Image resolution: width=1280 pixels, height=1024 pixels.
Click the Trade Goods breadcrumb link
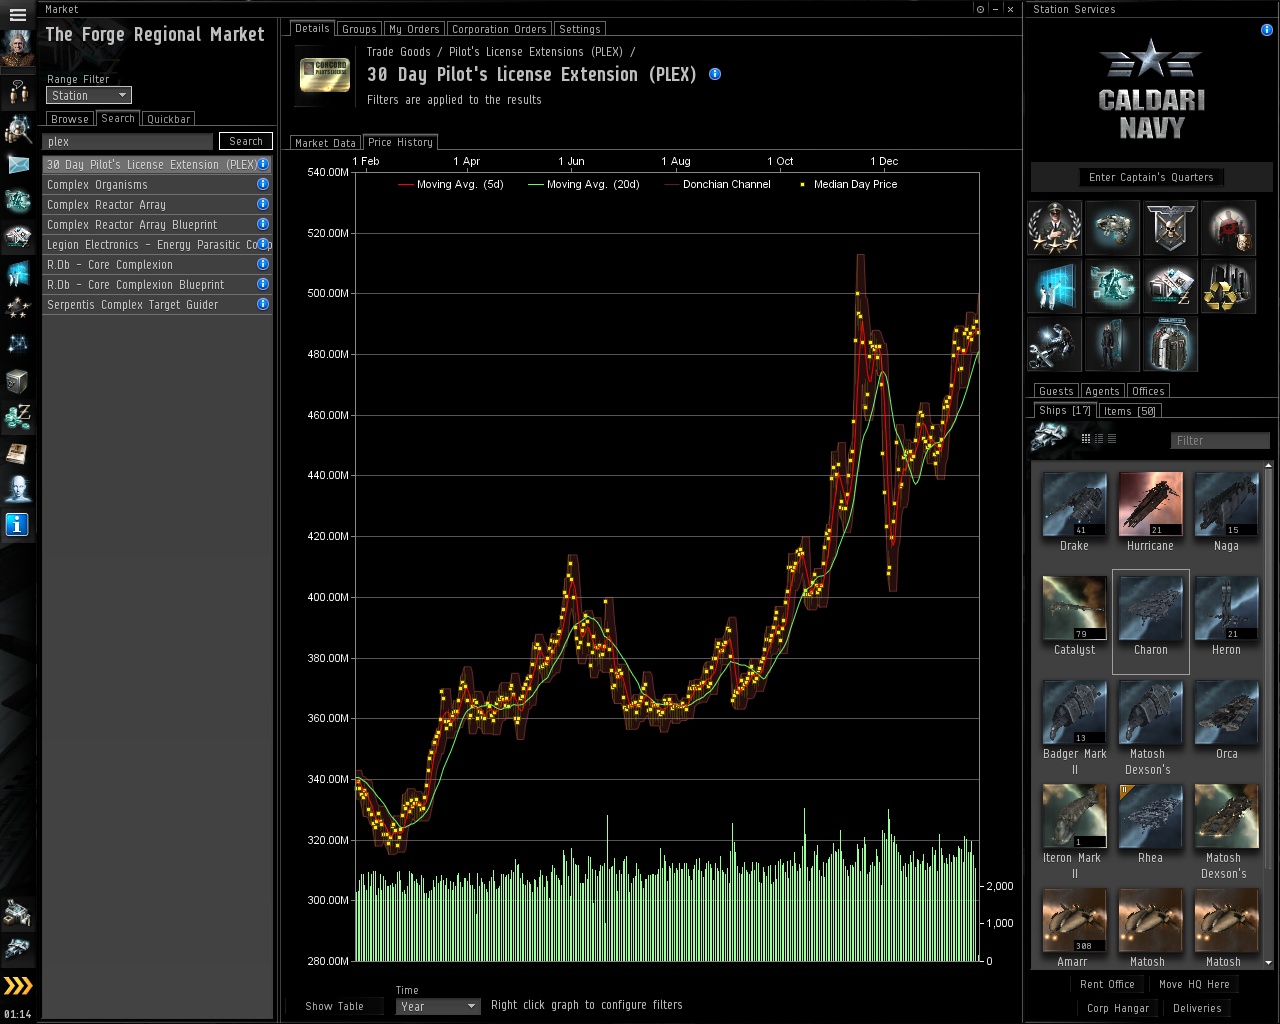pyautogui.click(x=399, y=52)
